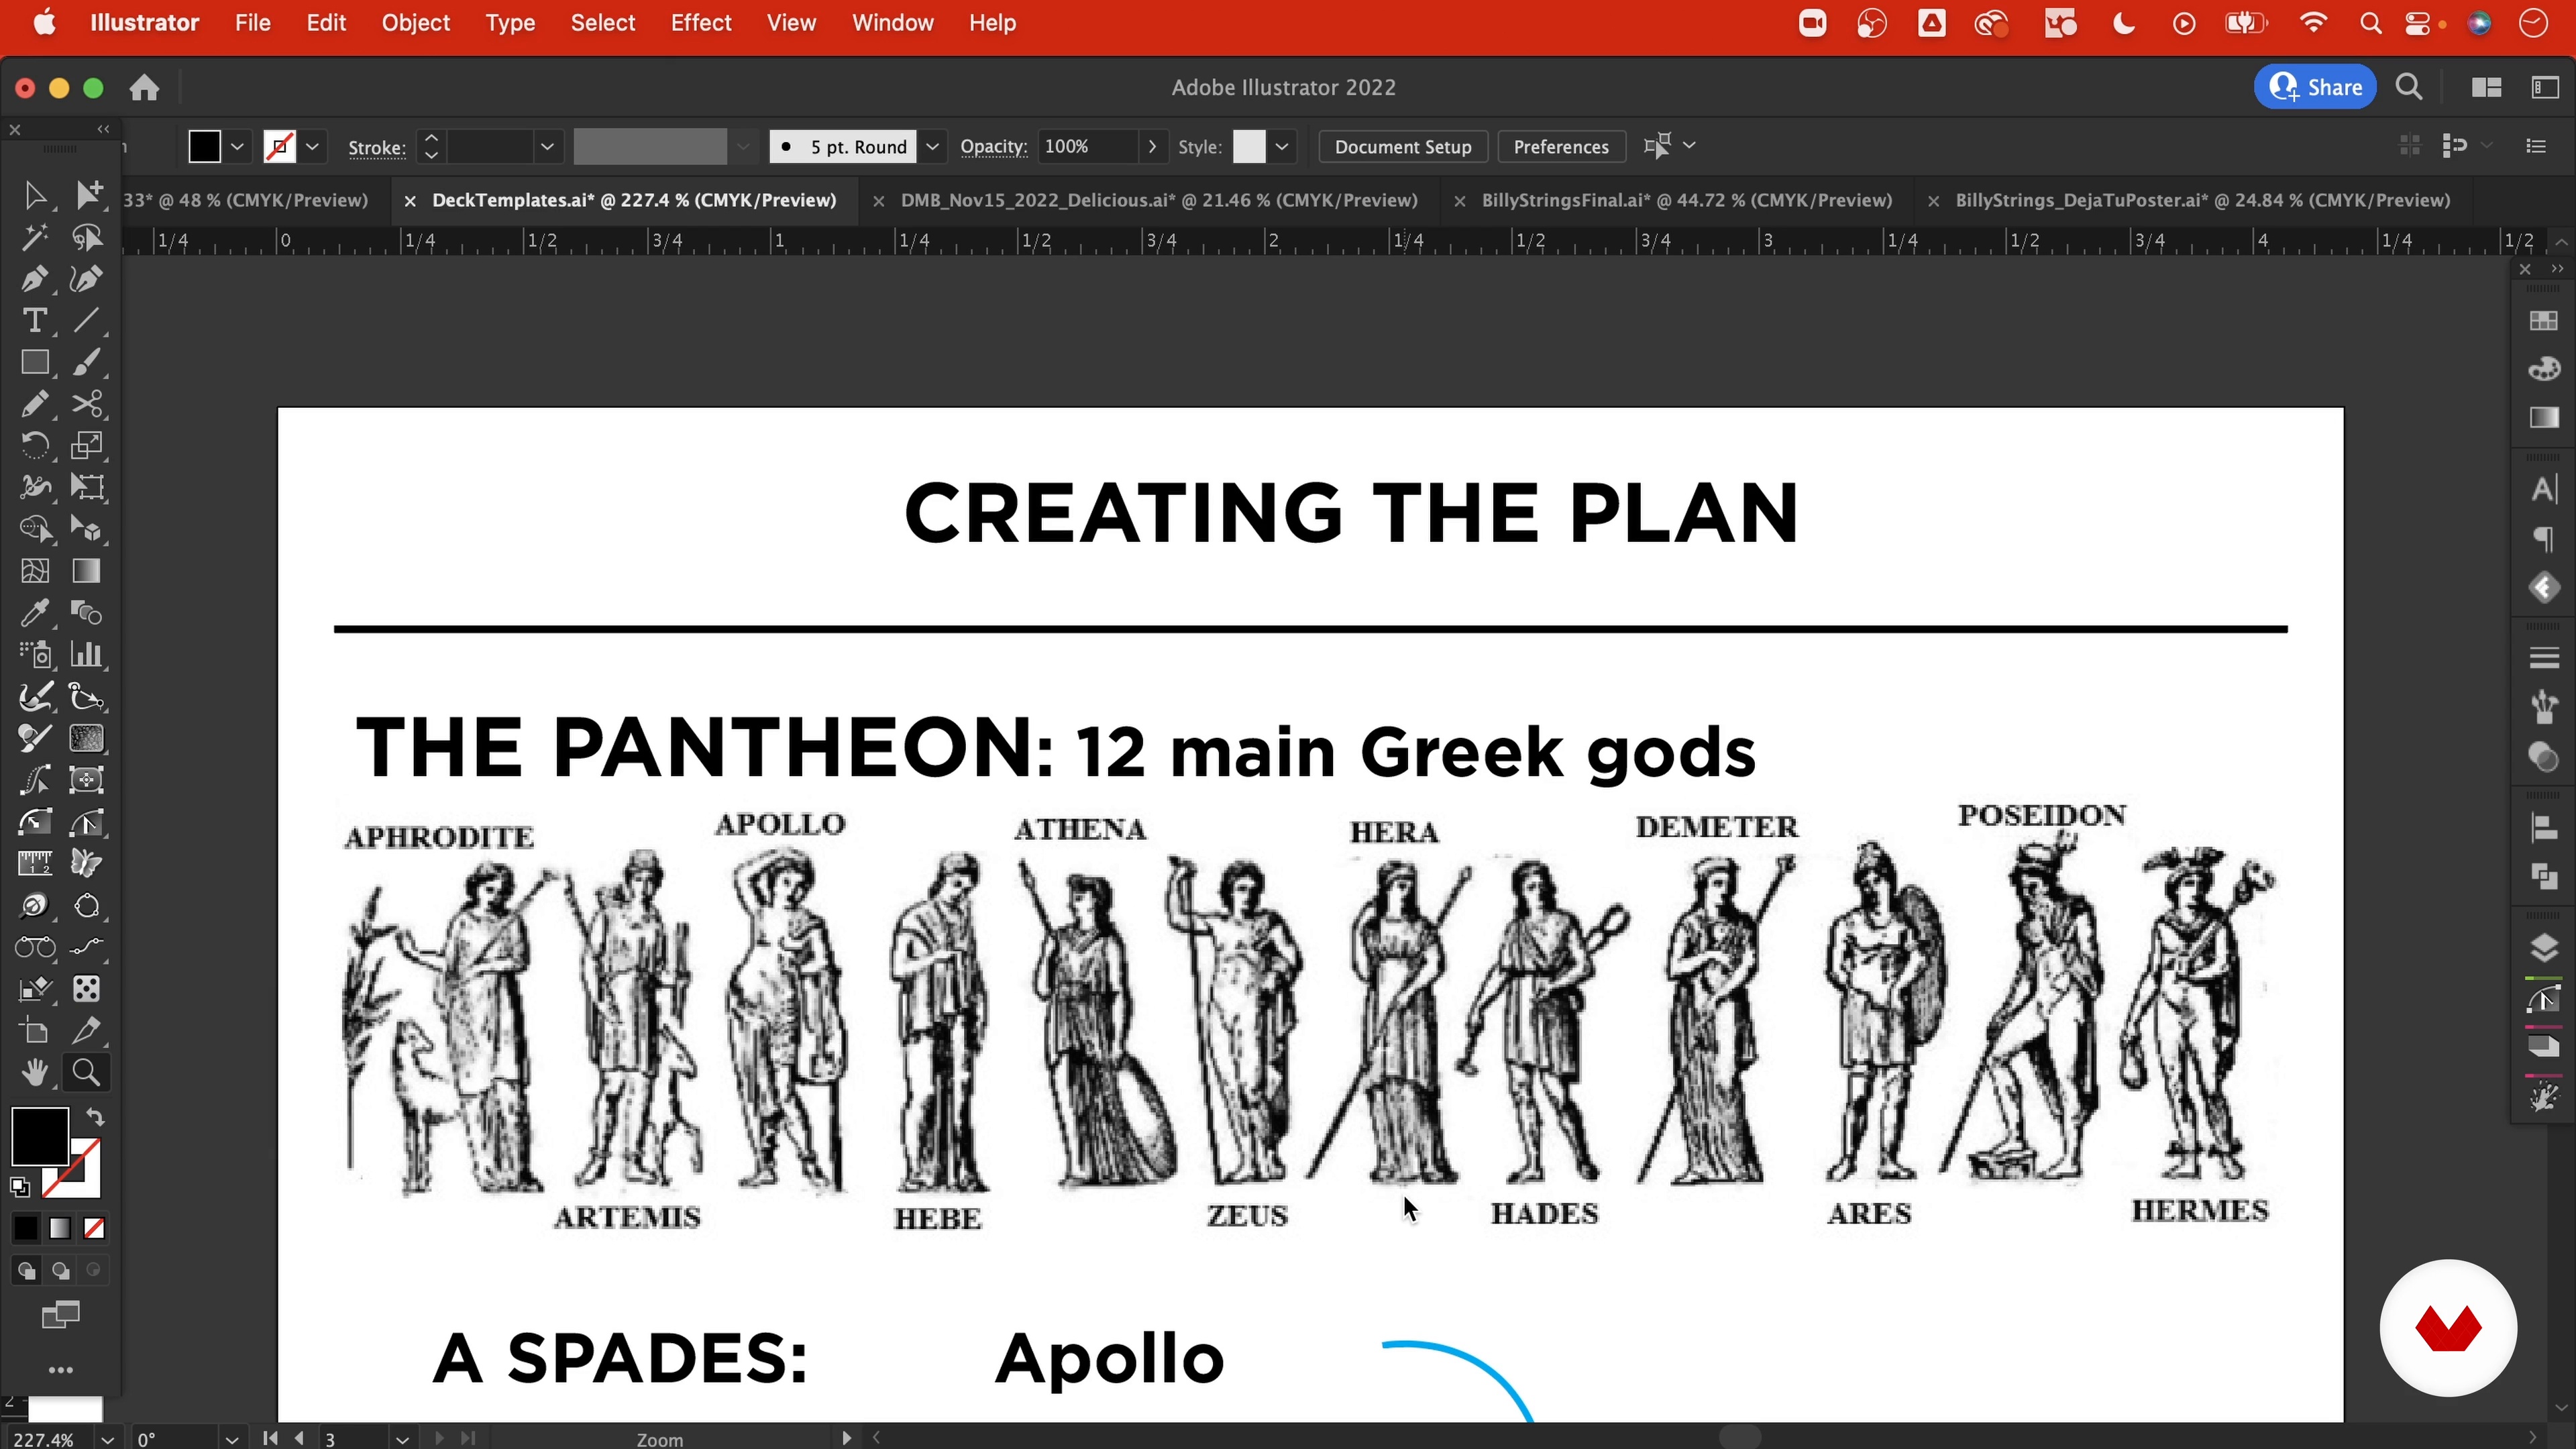The height and width of the screenshot is (1449, 2576).
Task: Select the Scissors tool
Action: point(88,404)
